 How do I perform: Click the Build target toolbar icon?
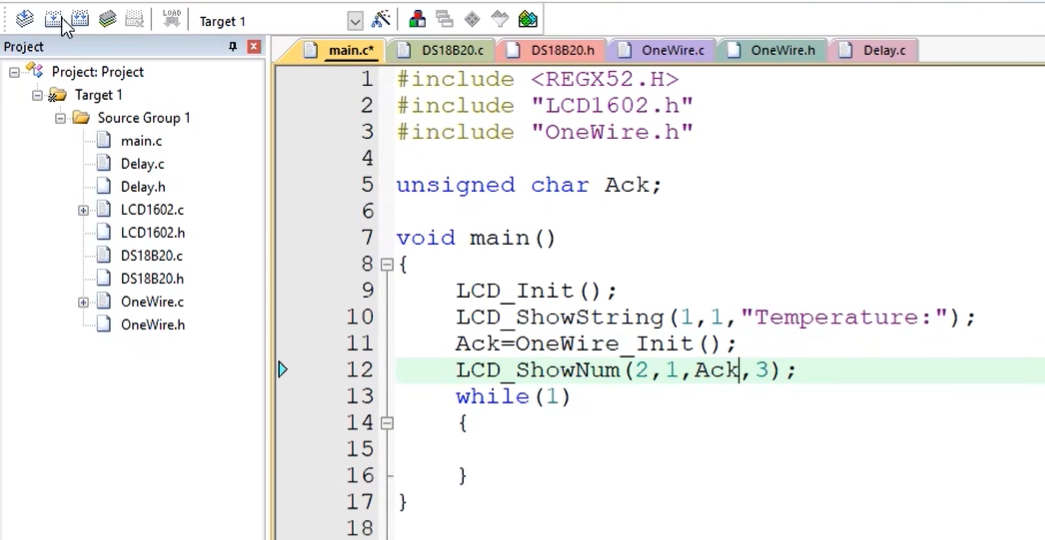(53, 19)
